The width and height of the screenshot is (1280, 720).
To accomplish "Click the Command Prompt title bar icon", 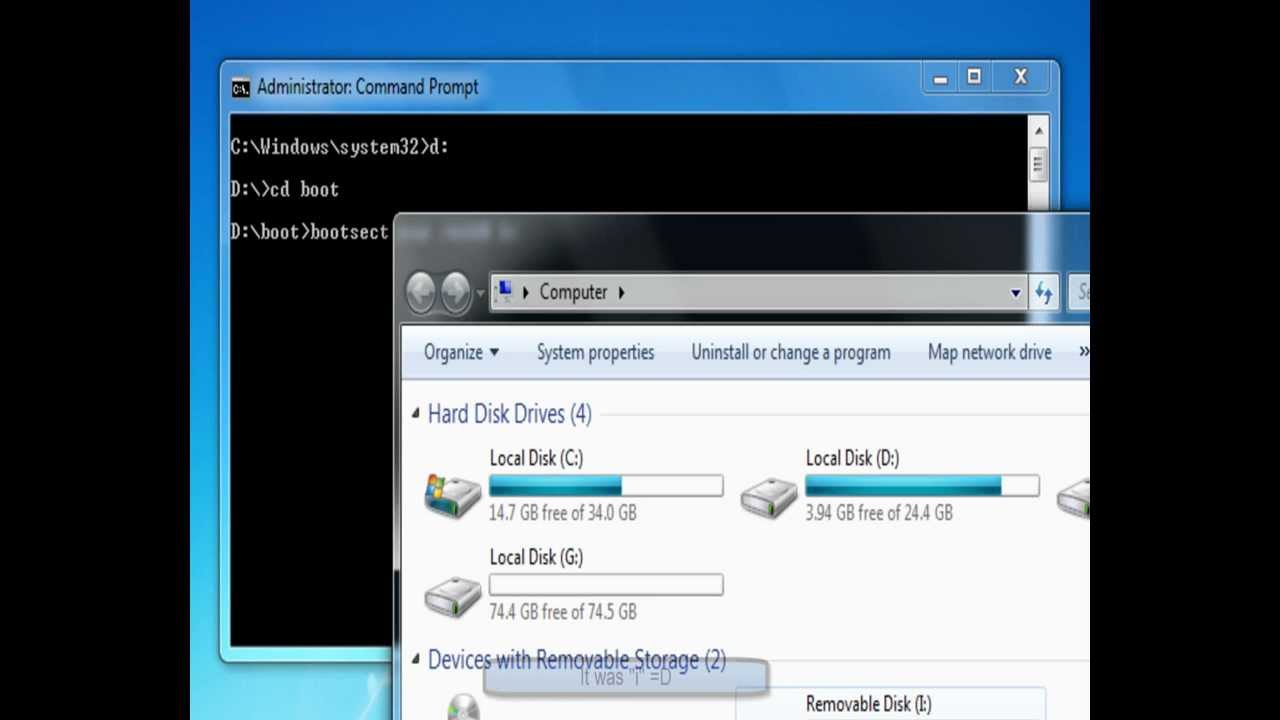I will coord(240,88).
